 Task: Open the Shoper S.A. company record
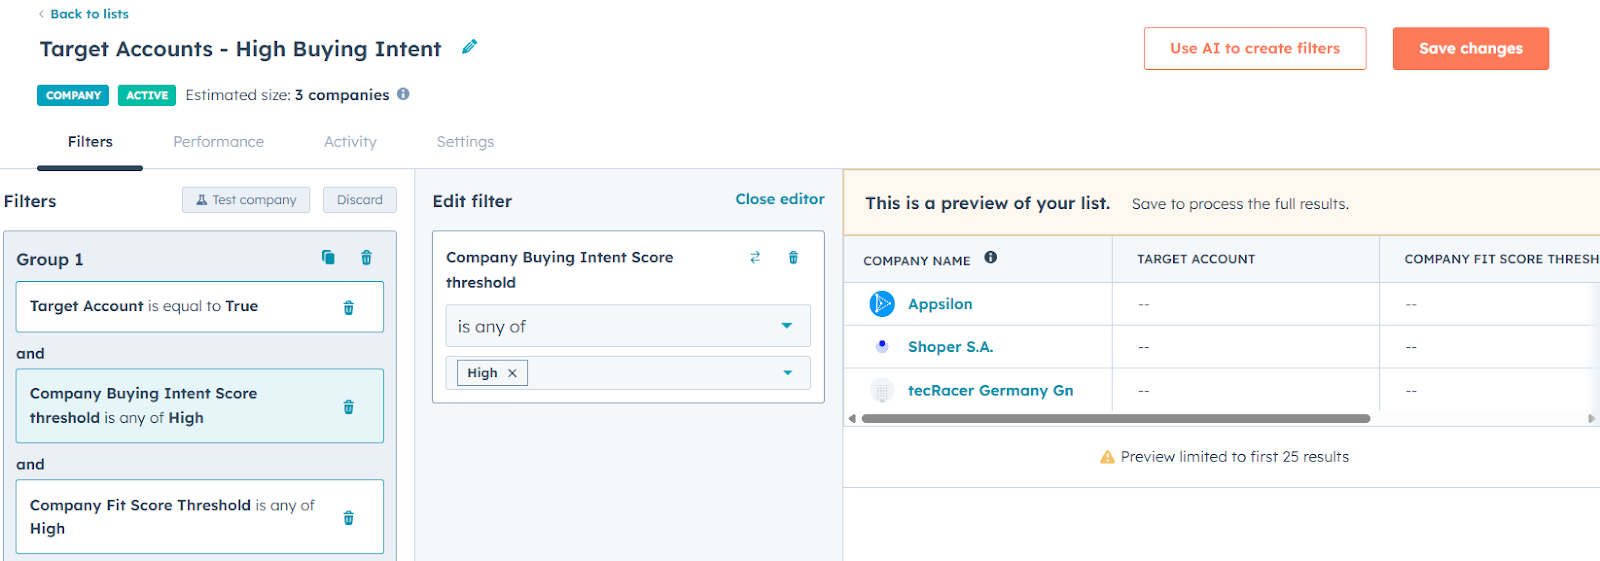pos(951,347)
